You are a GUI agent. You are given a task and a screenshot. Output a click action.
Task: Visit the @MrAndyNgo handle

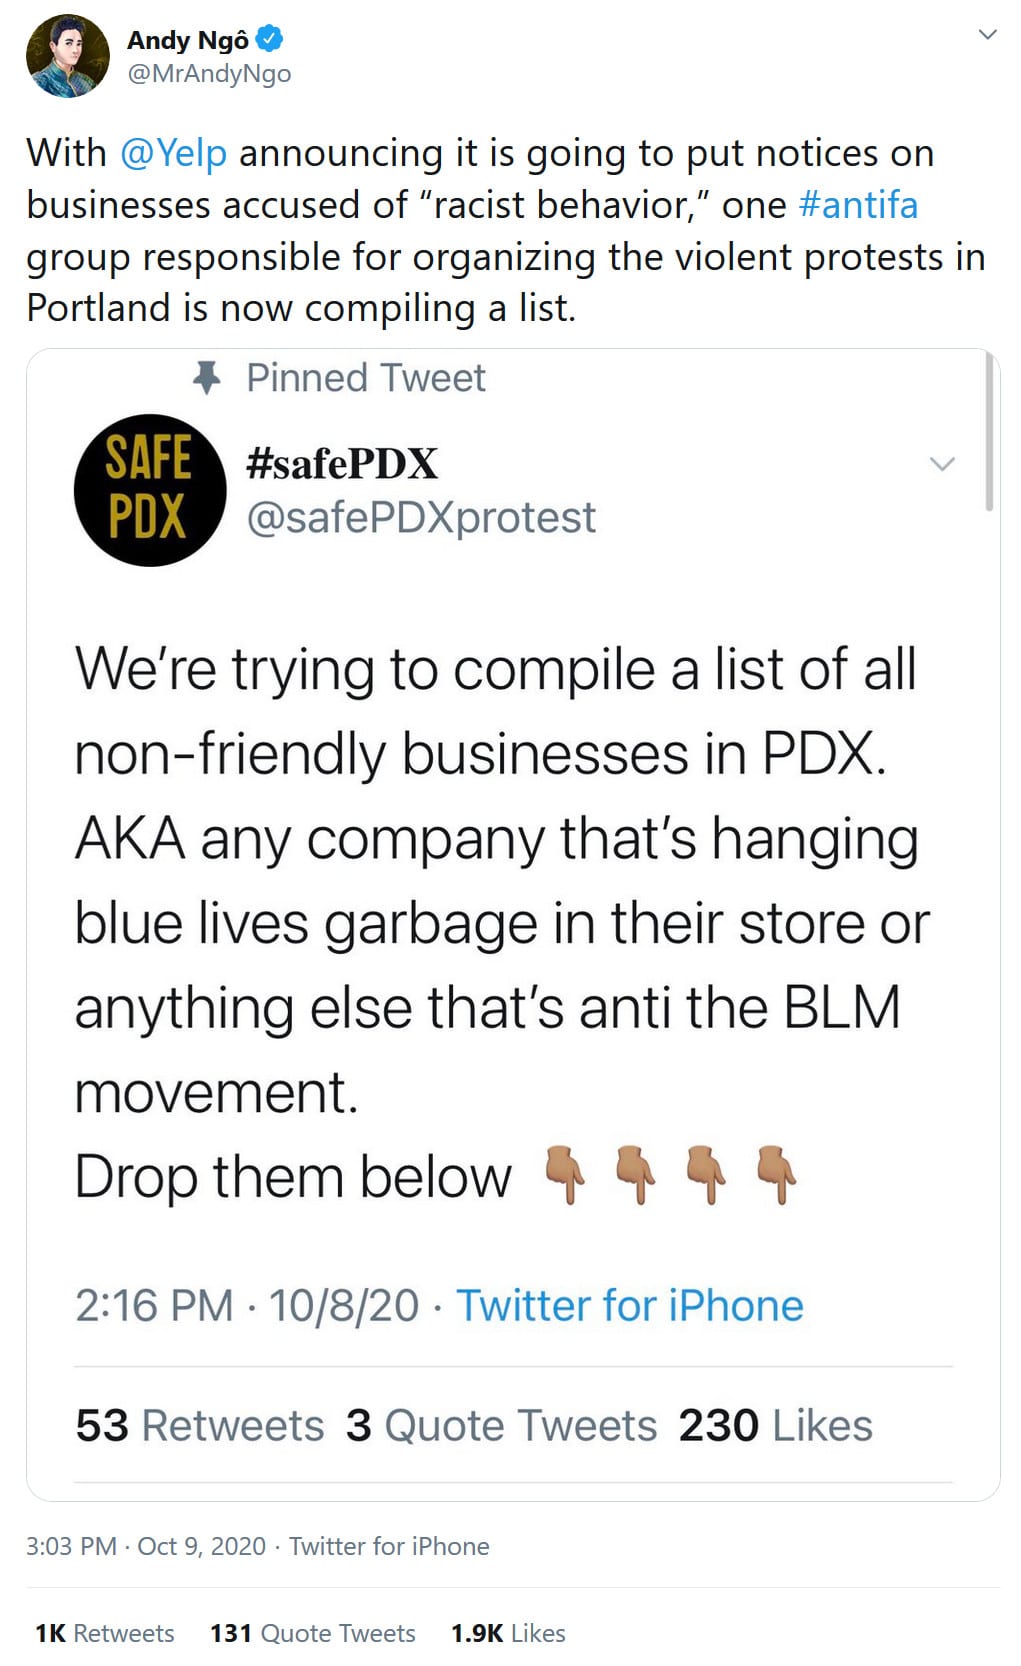point(209,73)
